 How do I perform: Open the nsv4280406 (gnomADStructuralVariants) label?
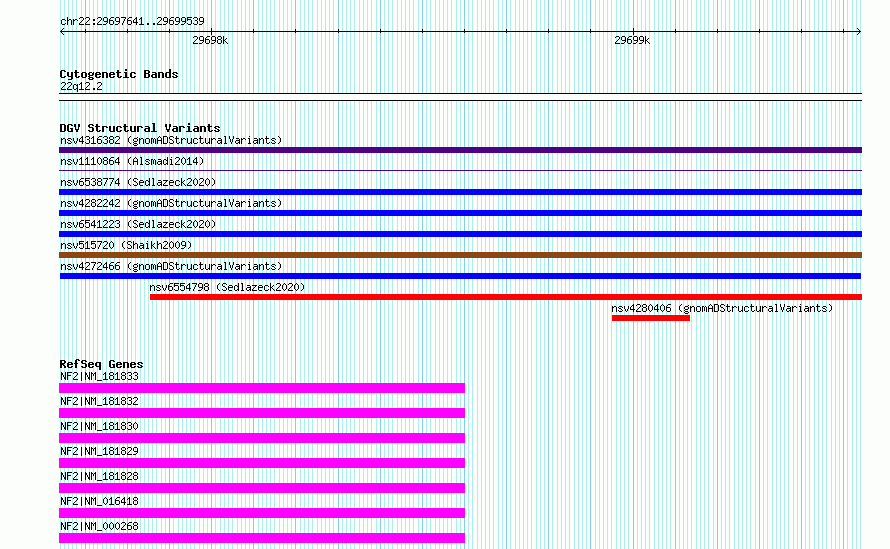722,308
